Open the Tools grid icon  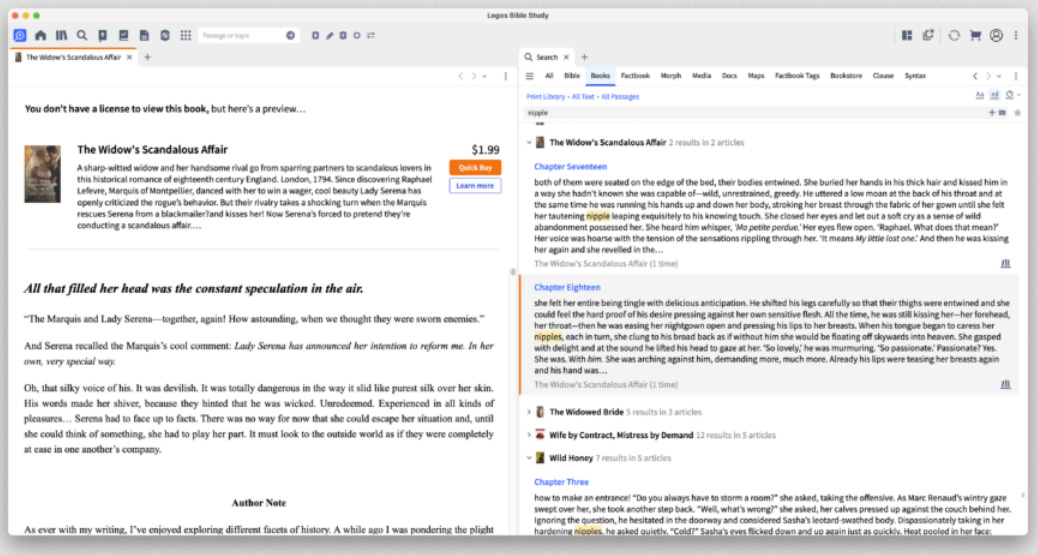coord(185,35)
